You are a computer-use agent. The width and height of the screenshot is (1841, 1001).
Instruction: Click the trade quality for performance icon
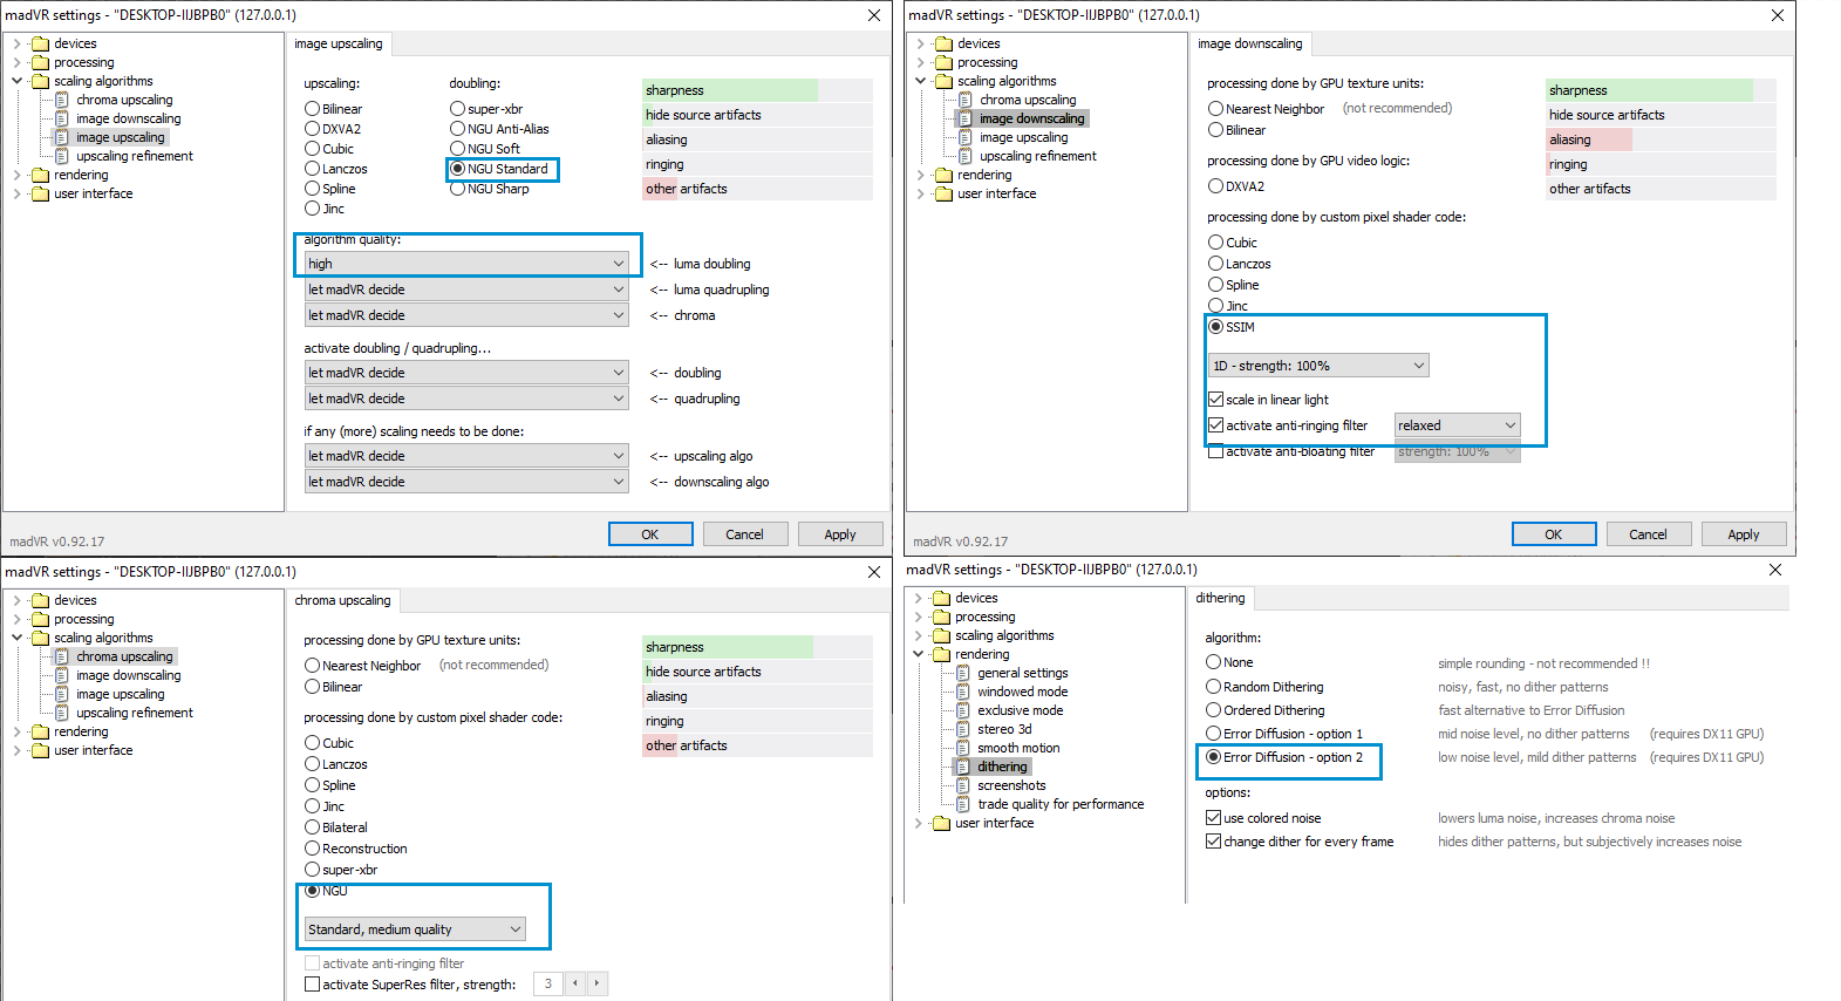(963, 805)
